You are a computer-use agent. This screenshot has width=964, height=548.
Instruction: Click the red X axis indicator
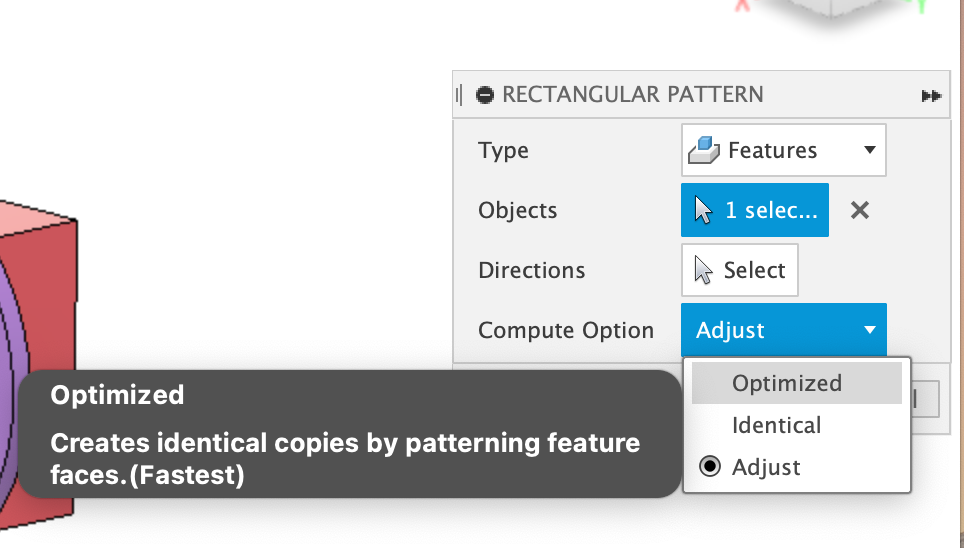[x=742, y=5]
